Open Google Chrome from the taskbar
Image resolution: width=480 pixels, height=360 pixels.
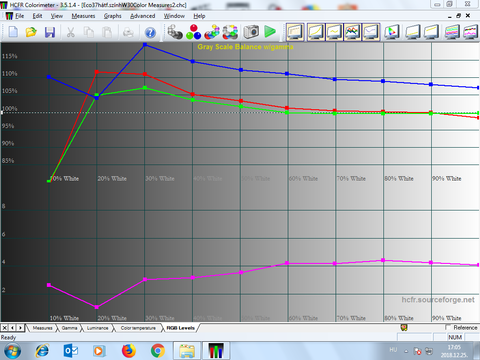coord(158,351)
